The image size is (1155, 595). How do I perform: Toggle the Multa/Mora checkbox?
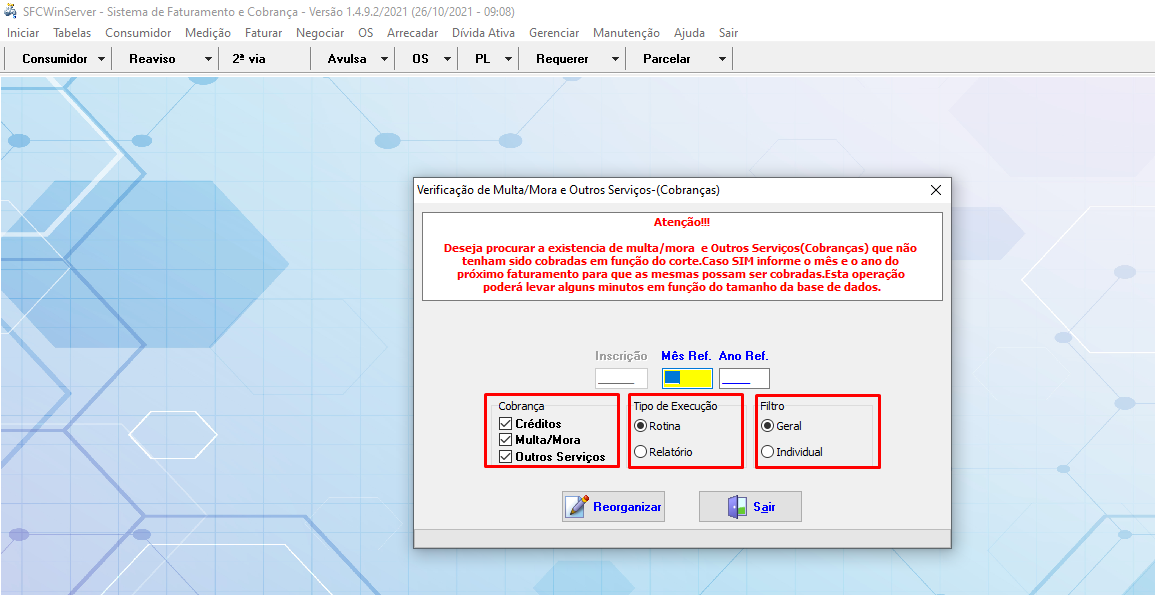(x=505, y=440)
